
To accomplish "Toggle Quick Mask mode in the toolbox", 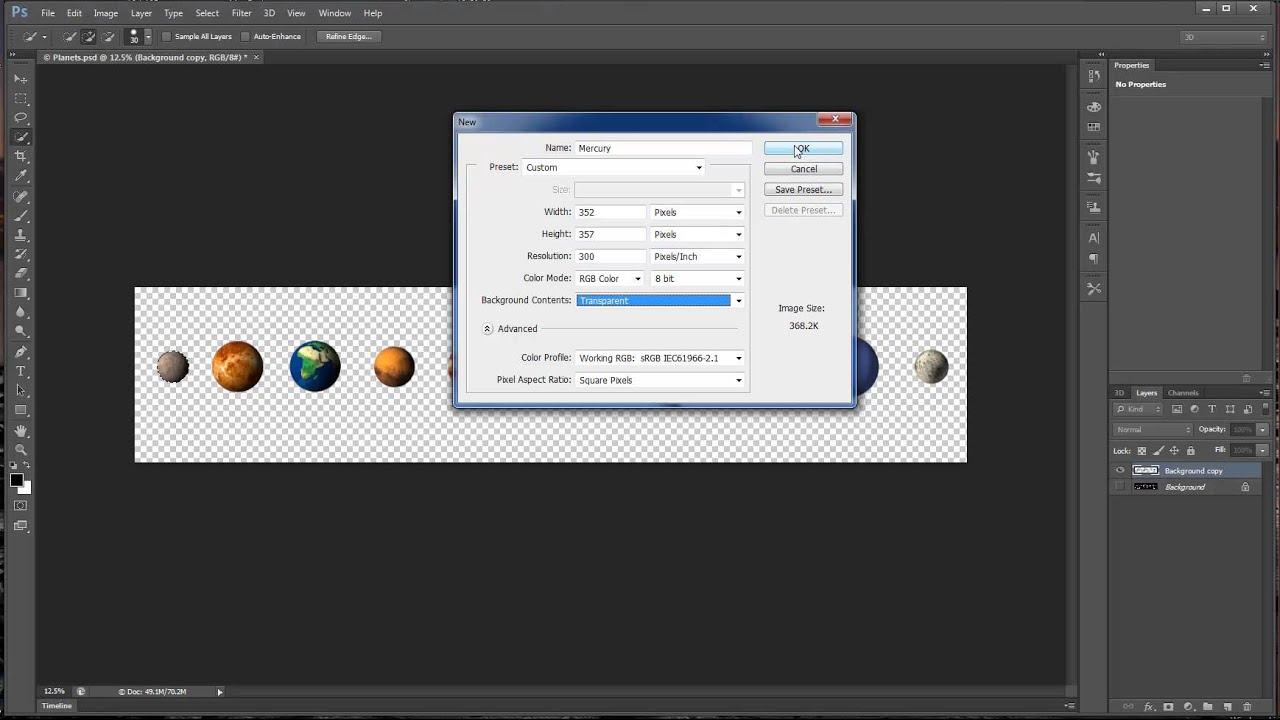I will click(21, 505).
